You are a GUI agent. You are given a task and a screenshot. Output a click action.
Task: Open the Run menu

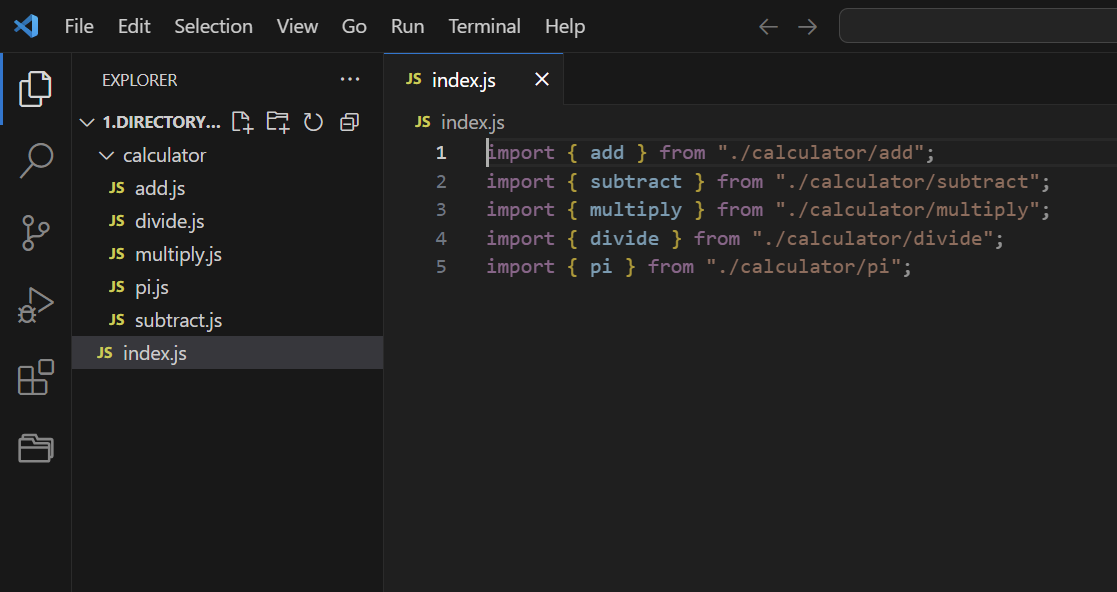pos(407,26)
